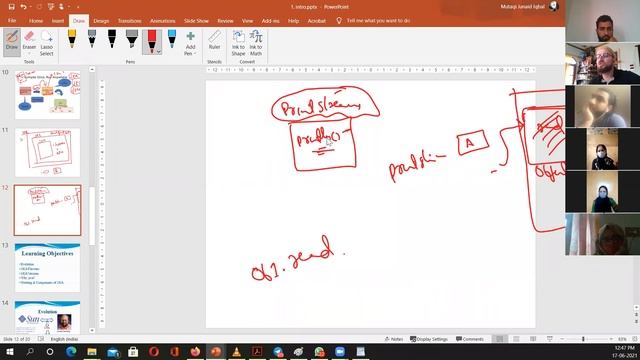Click the zoom slider handle
This screenshot has height=360, width=640.
pos(583,339)
